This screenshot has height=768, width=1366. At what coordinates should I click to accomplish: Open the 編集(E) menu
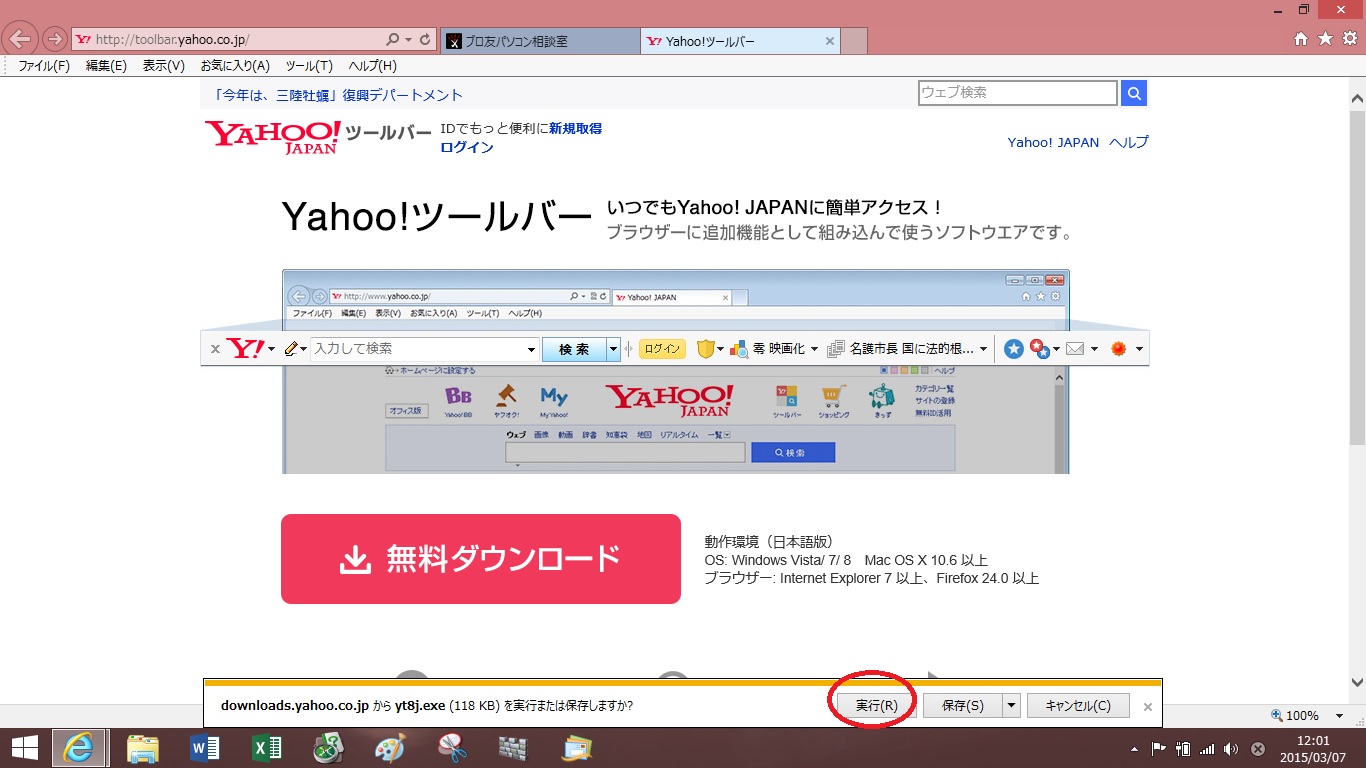[106, 66]
